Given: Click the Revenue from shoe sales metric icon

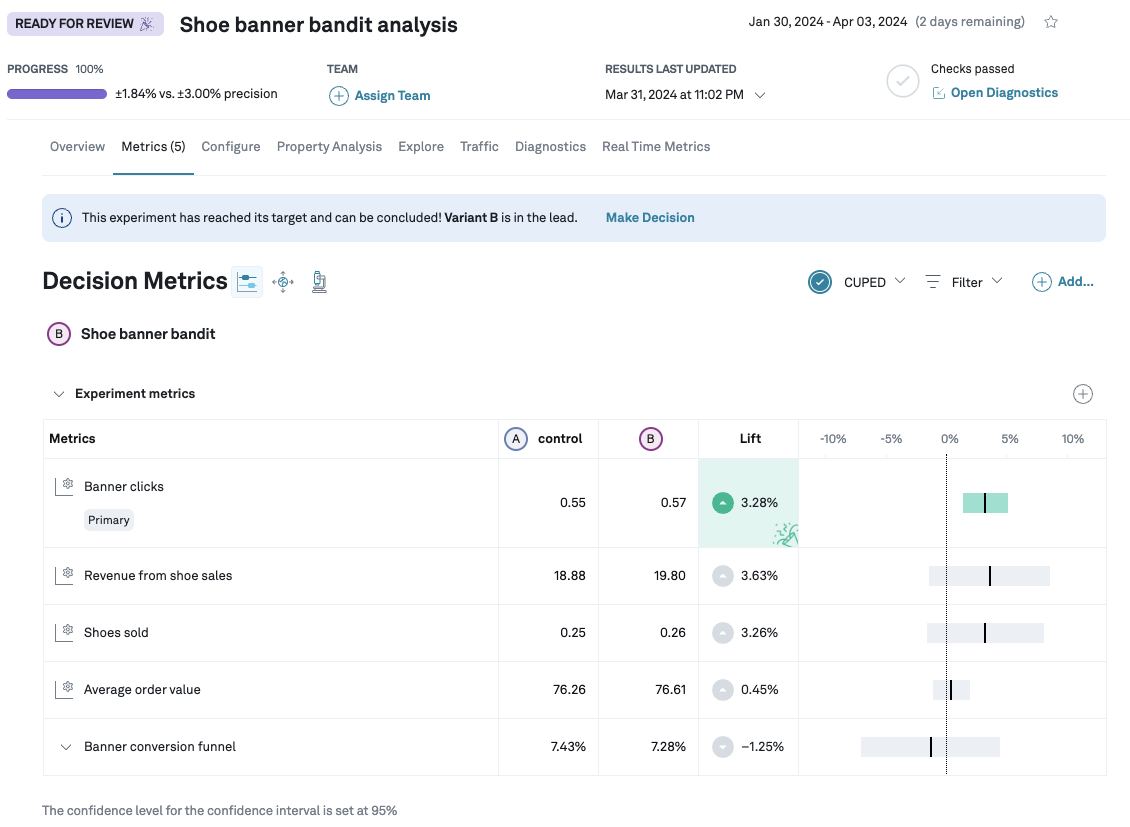Looking at the screenshot, I should 65,575.
